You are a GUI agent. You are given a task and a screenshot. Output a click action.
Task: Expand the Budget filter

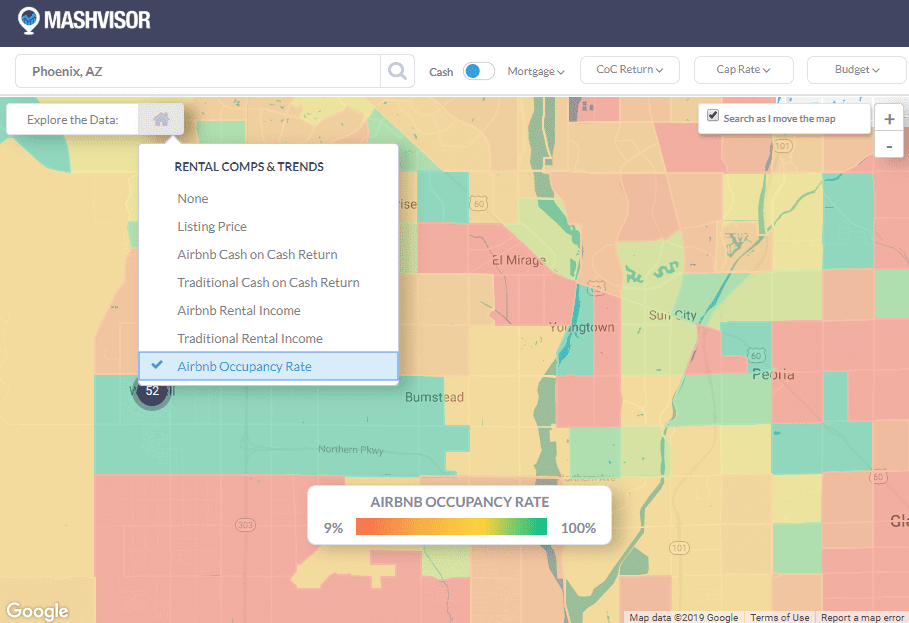click(857, 70)
